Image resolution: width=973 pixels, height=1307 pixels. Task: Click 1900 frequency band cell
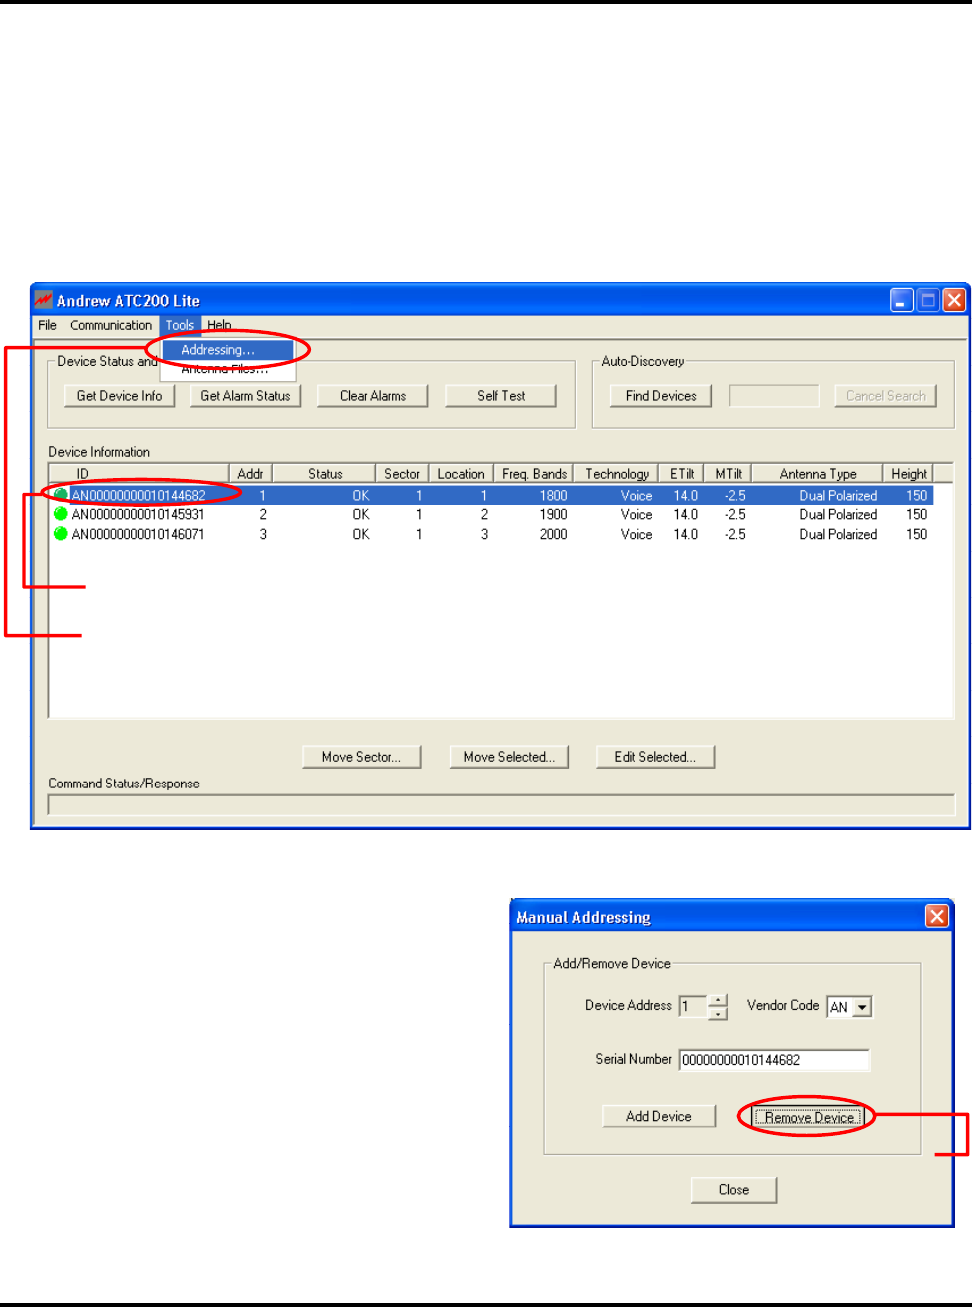coord(553,515)
